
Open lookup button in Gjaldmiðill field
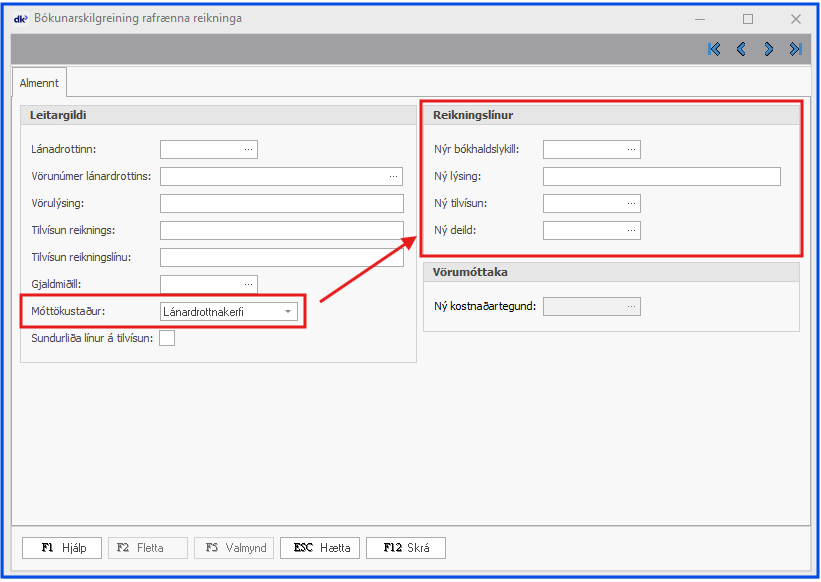click(248, 285)
